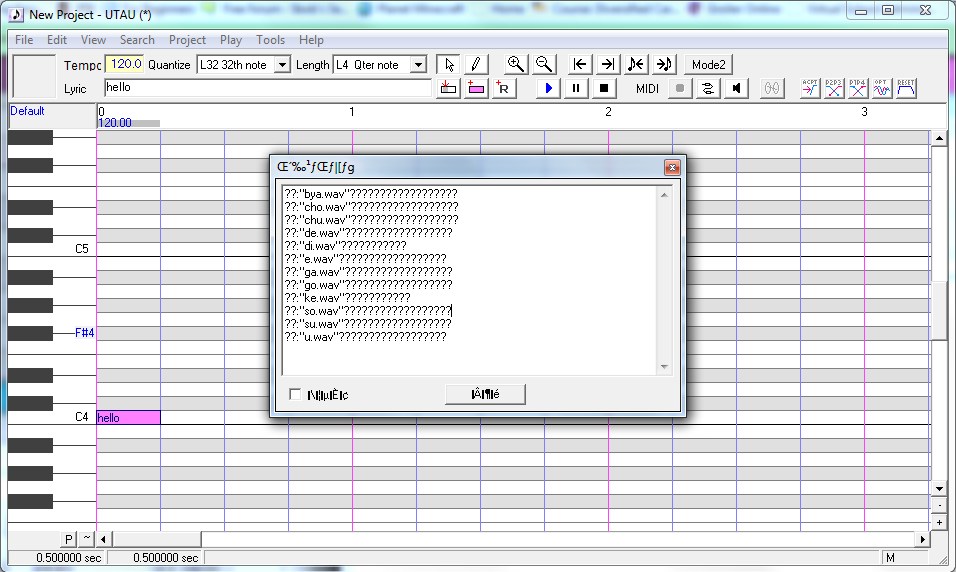Select the arrow pointer tool
This screenshot has height=572, width=956.
tap(449, 65)
